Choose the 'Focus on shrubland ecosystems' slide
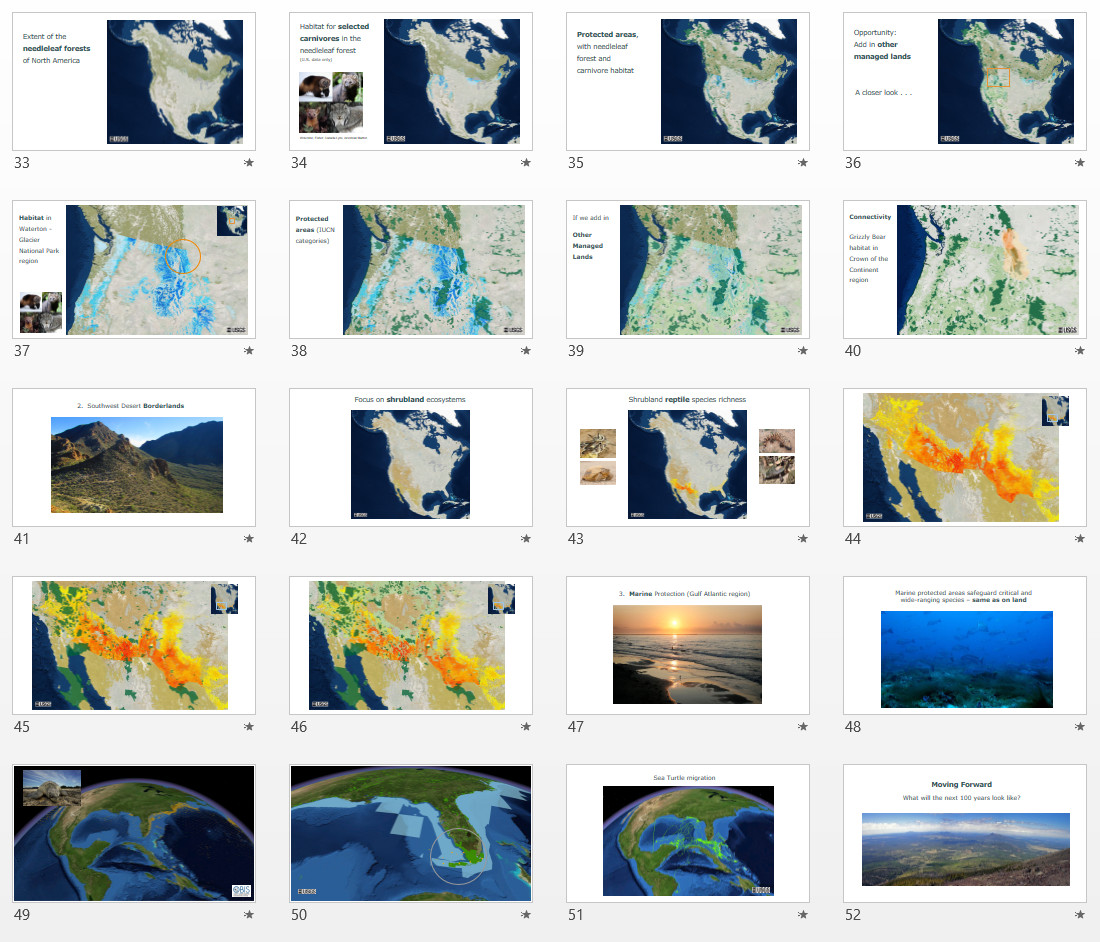 point(411,457)
